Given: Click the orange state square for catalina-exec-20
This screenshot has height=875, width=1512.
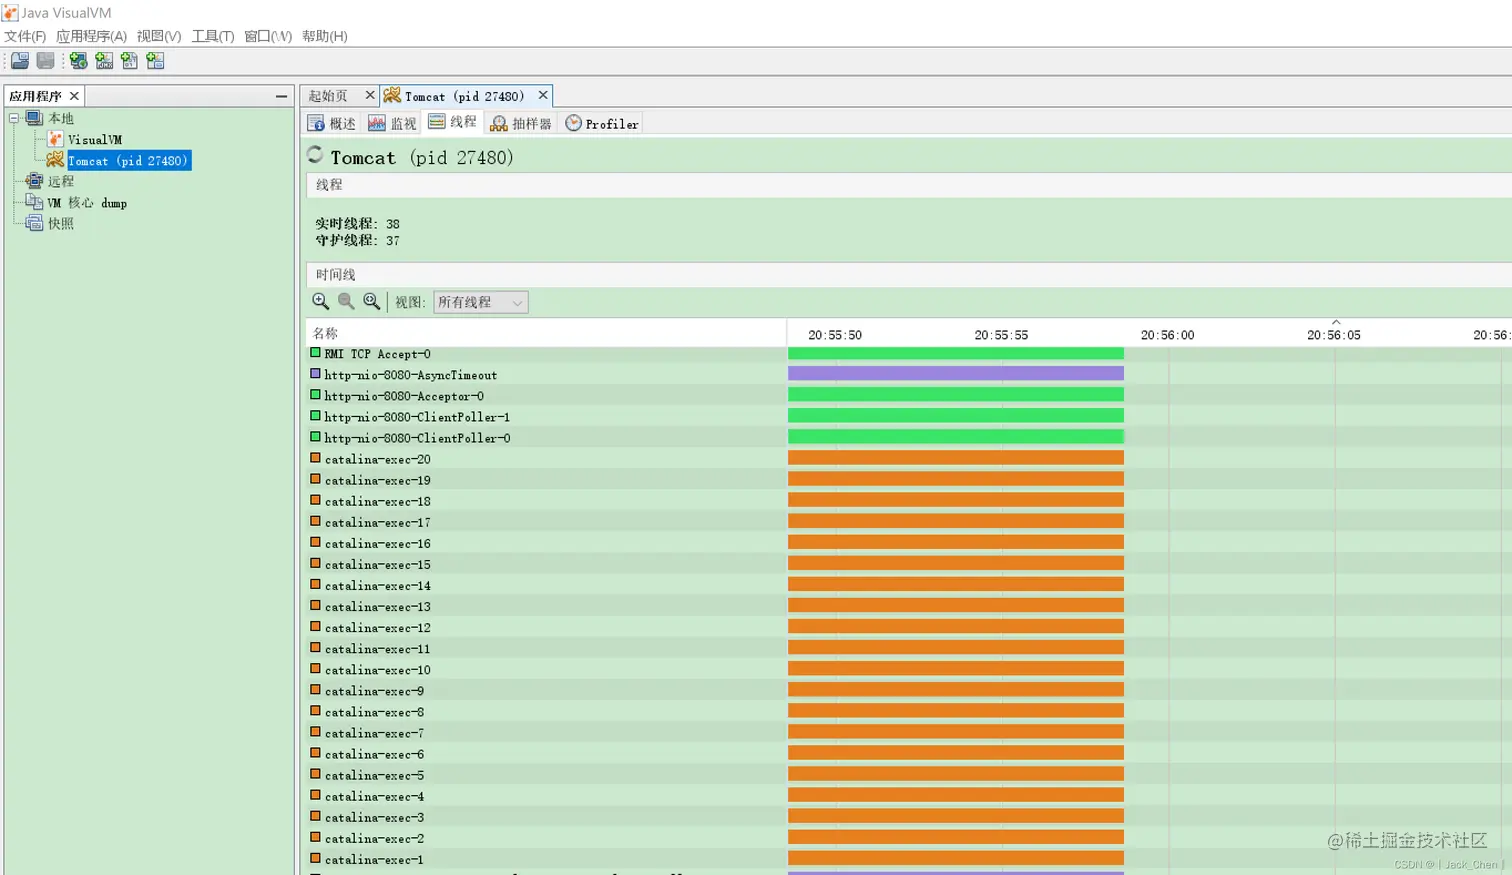Looking at the screenshot, I should 315,458.
